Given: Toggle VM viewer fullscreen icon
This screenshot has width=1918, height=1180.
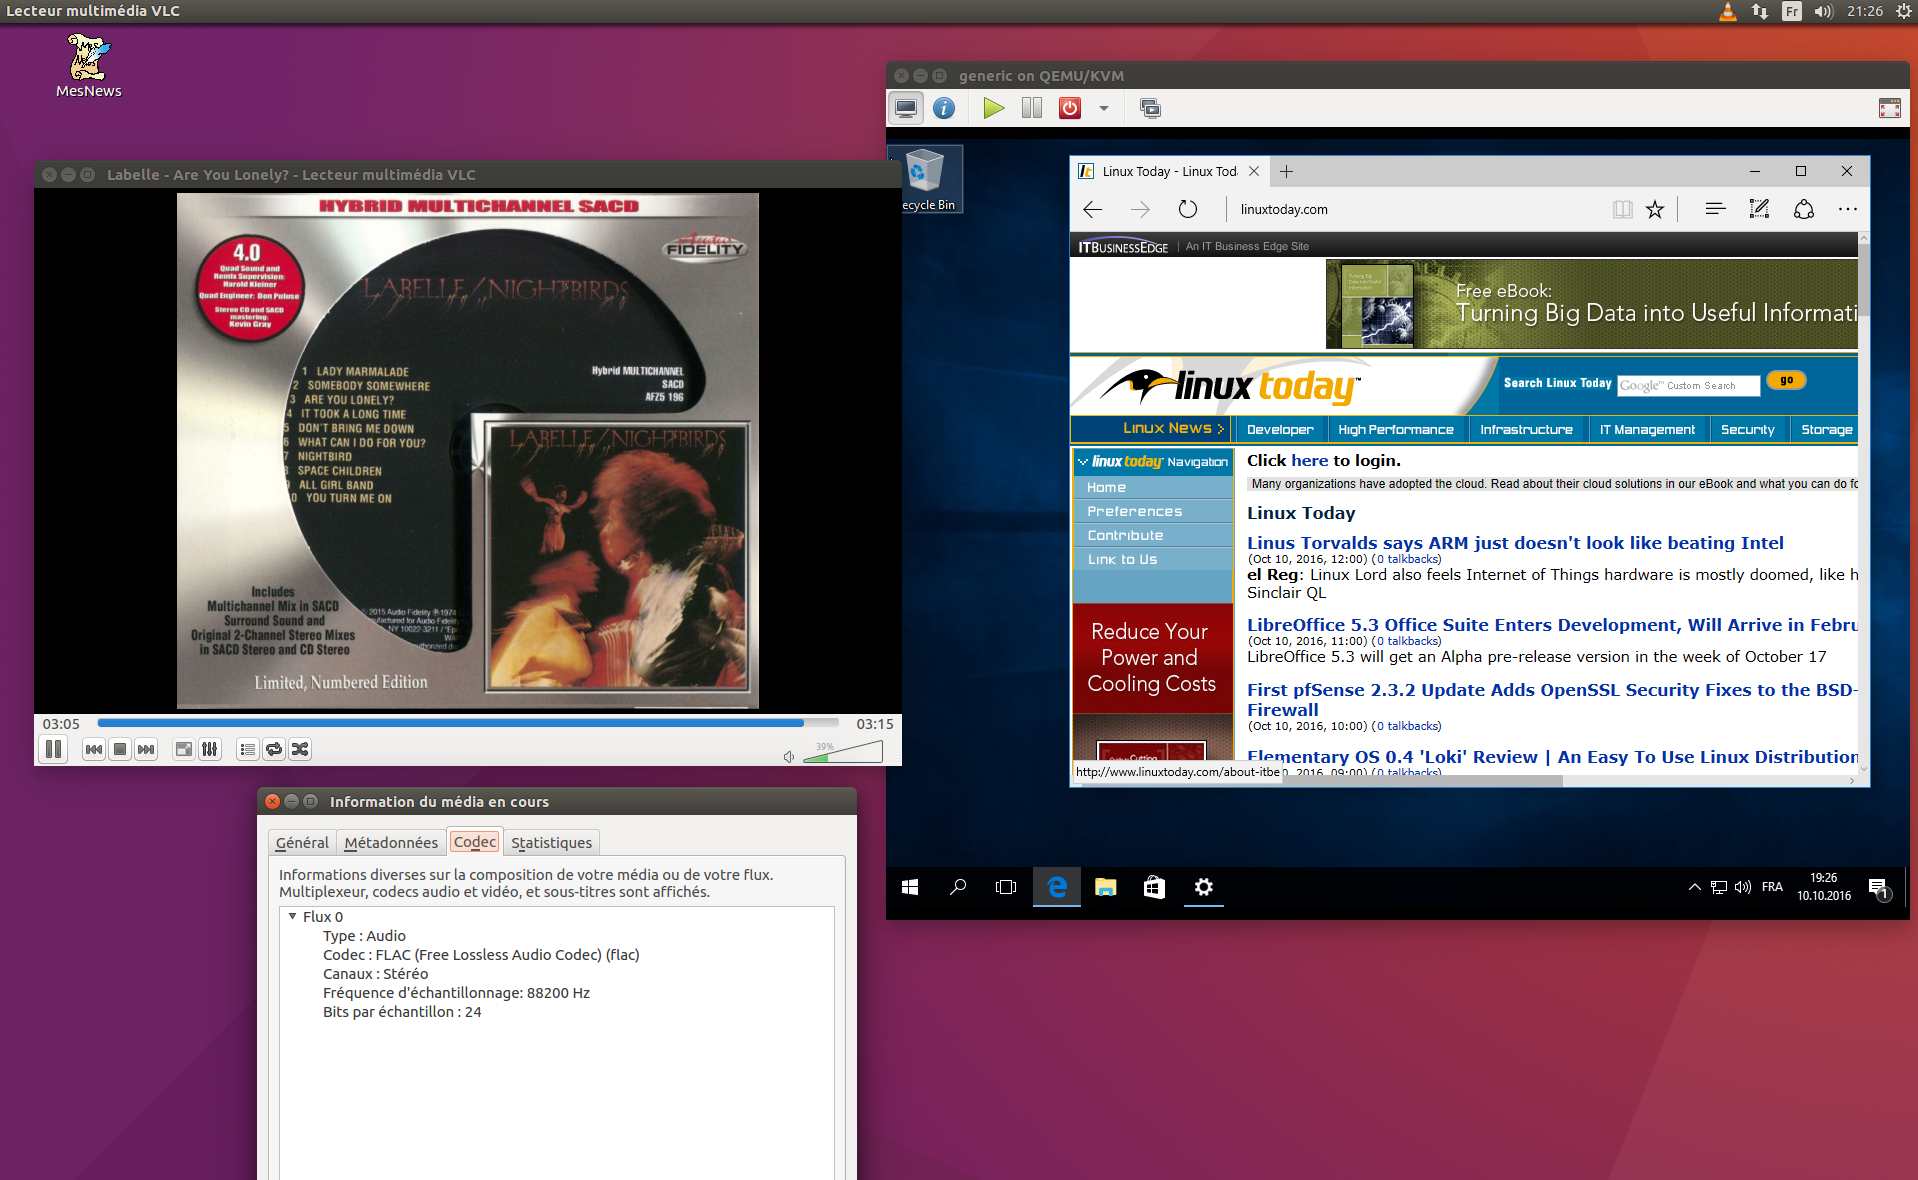Looking at the screenshot, I should pyautogui.click(x=1890, y=108).
